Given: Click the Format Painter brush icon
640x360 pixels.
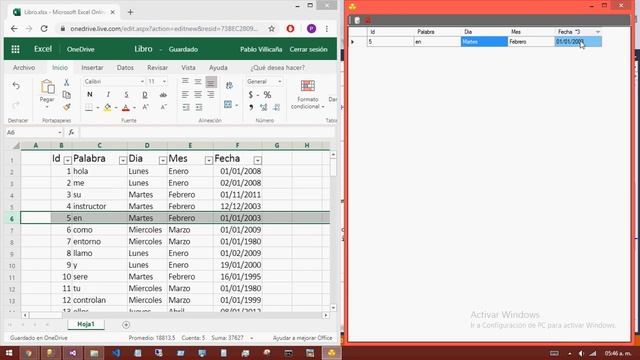Looking at the screenshot, I should coord(66,107).
